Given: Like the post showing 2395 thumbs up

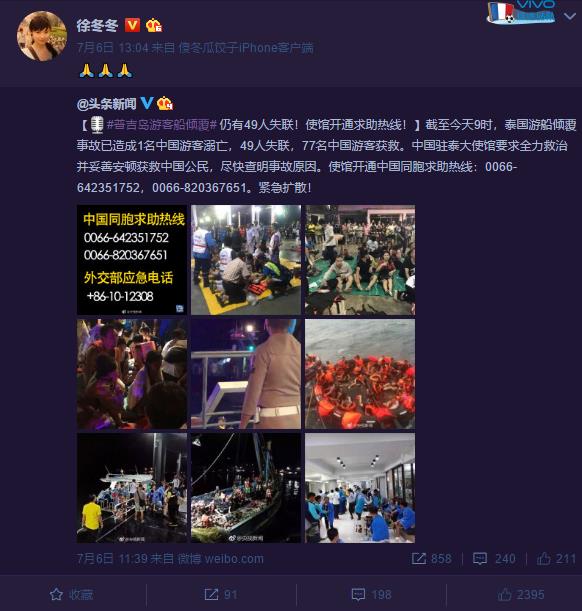Looking at the screenshot, I should pos(521,595).
